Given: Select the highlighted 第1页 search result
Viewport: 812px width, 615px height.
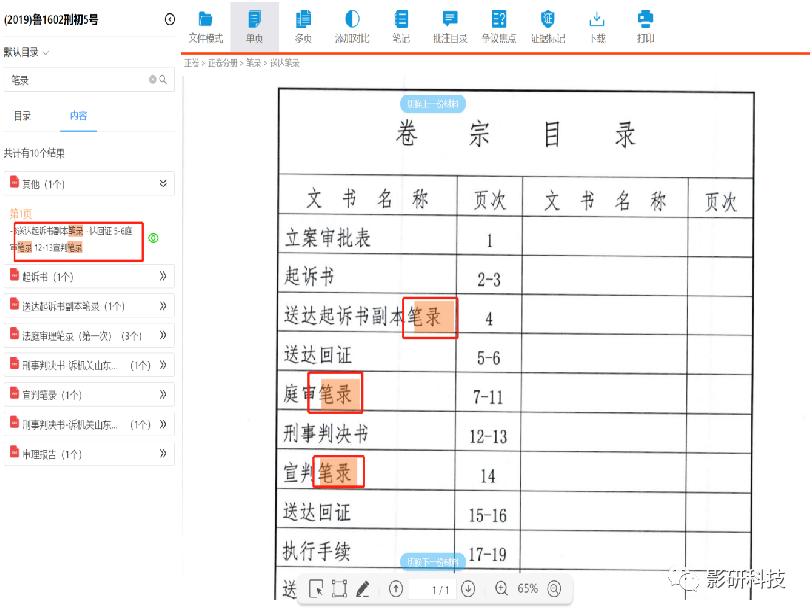Looking at the screenshot, I should (x=77, y=238).
